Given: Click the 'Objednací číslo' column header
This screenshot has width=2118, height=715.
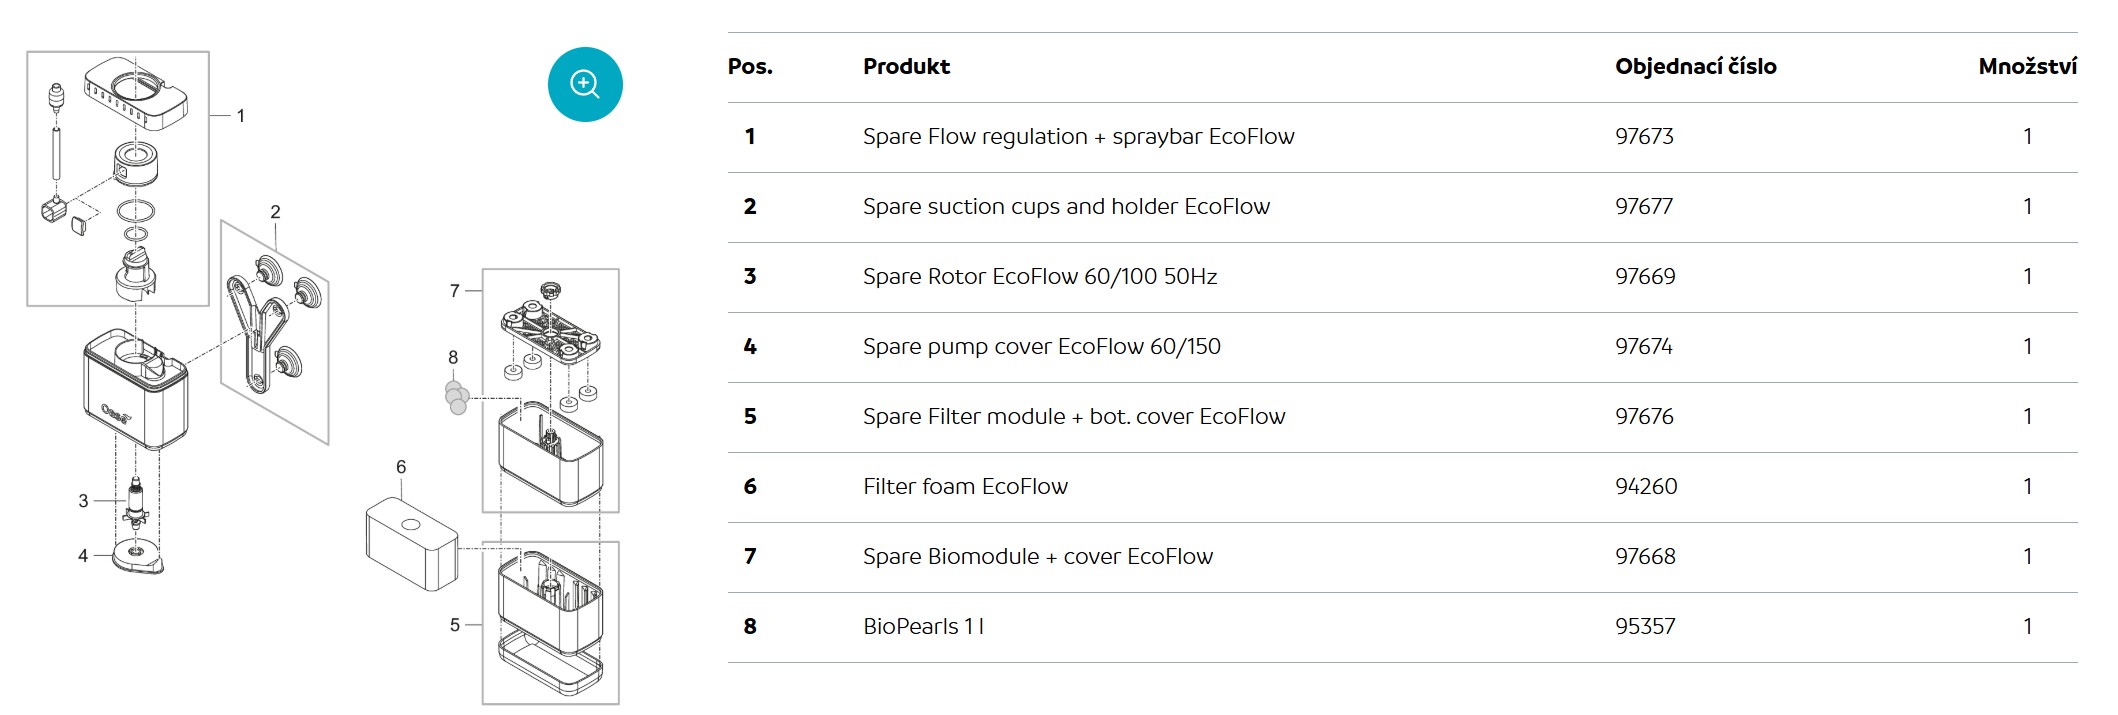Looking at the screenshot, I should coord(1695,67).
